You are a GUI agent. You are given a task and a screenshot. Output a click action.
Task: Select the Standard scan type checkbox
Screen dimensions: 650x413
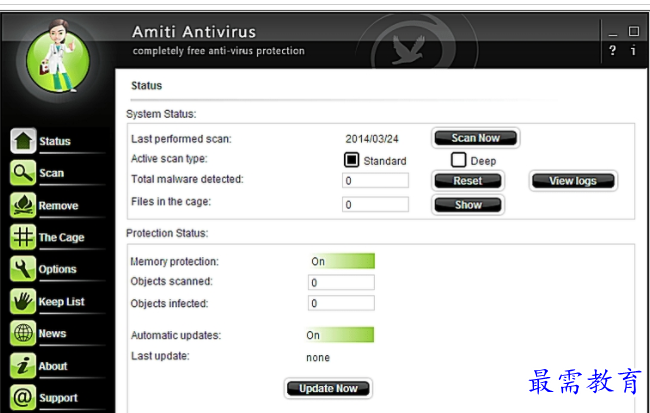tap(352, 160)
